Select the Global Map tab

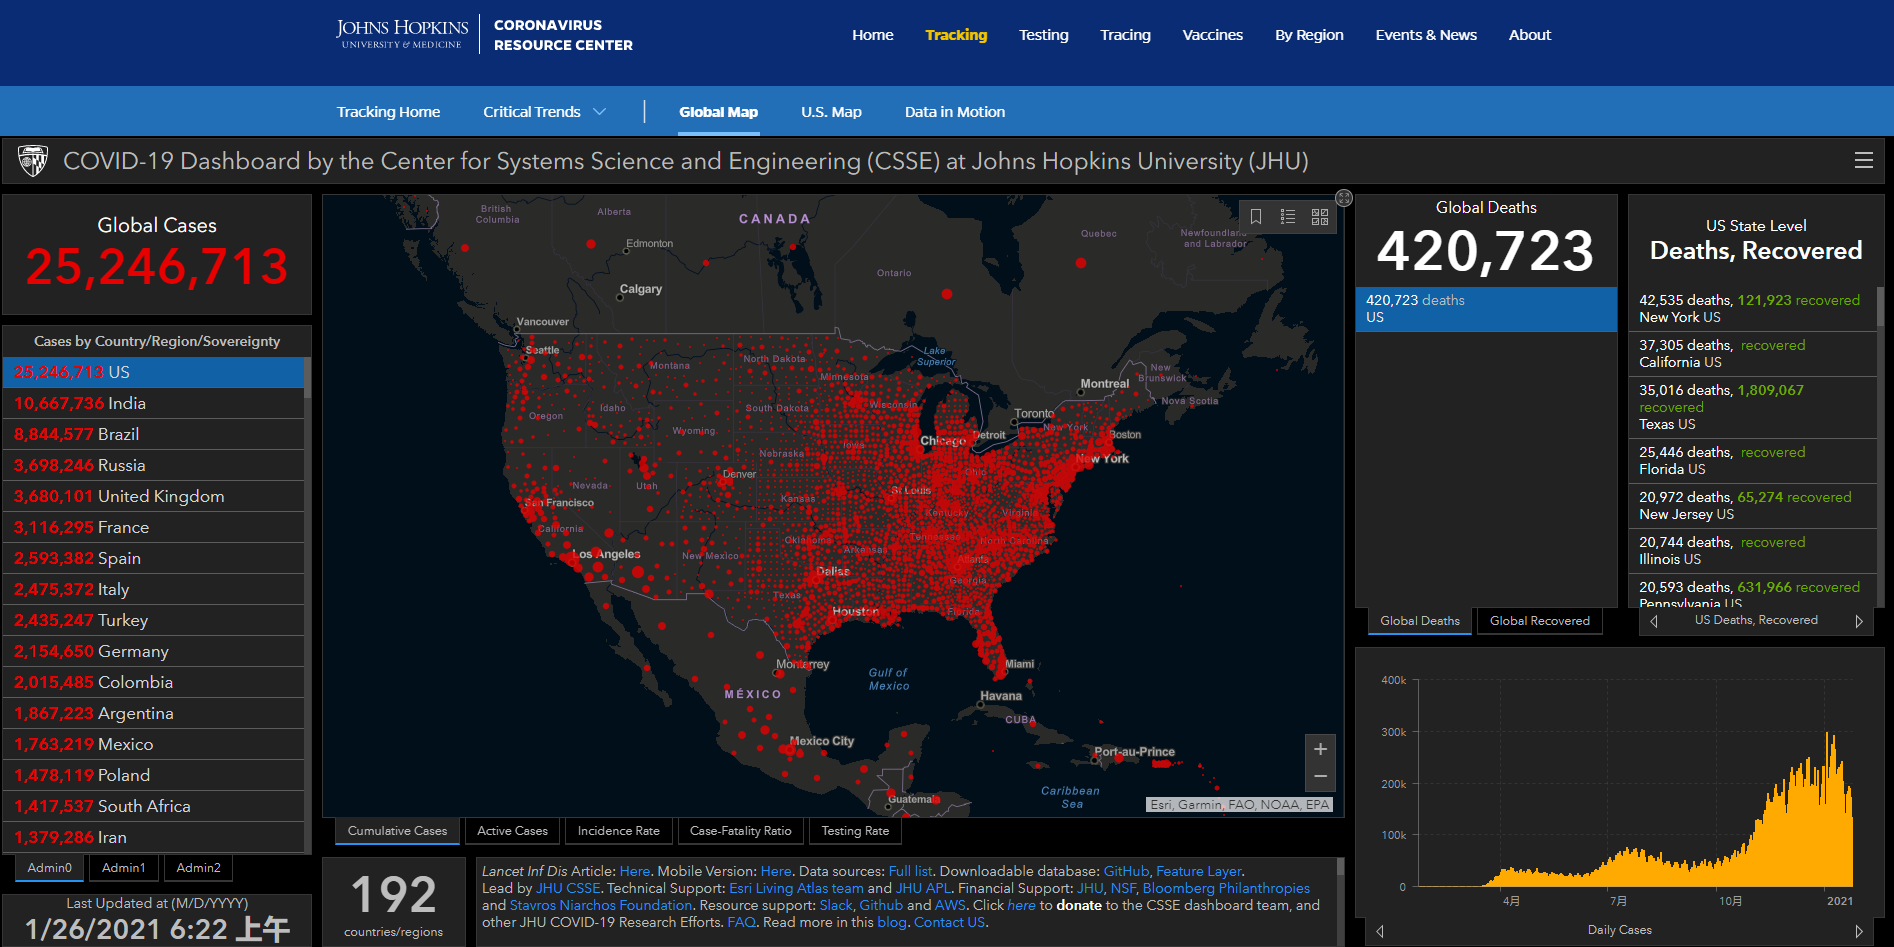point(719,112)
